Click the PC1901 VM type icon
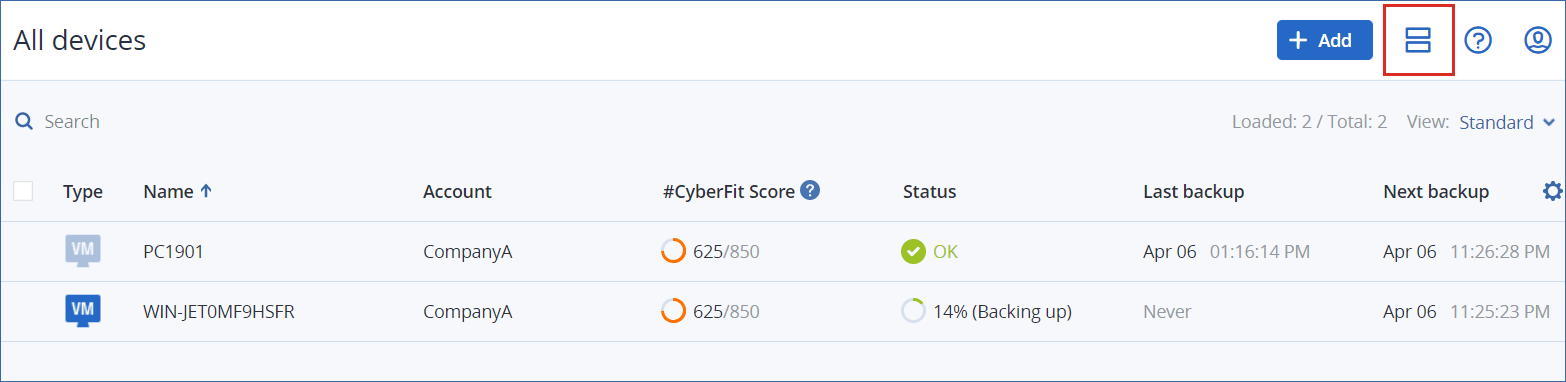 (x=83, y=251)
